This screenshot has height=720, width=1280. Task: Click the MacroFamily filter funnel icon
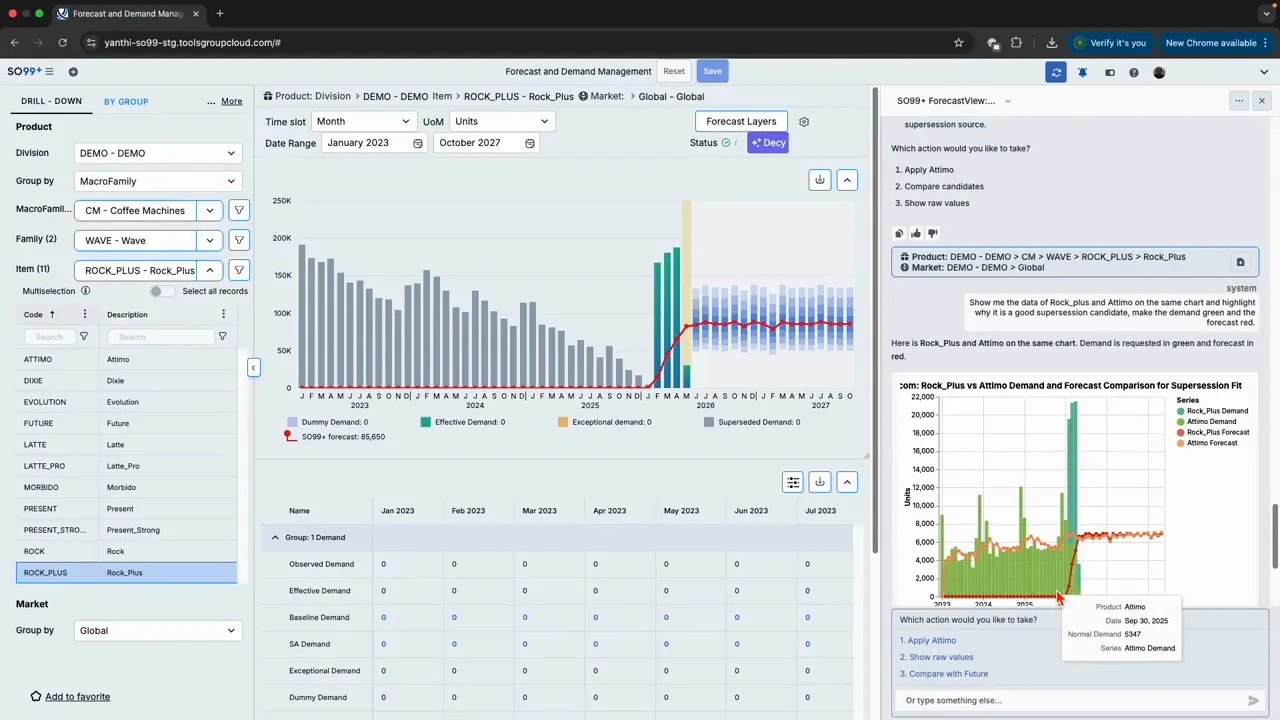[x=239, y=210]
